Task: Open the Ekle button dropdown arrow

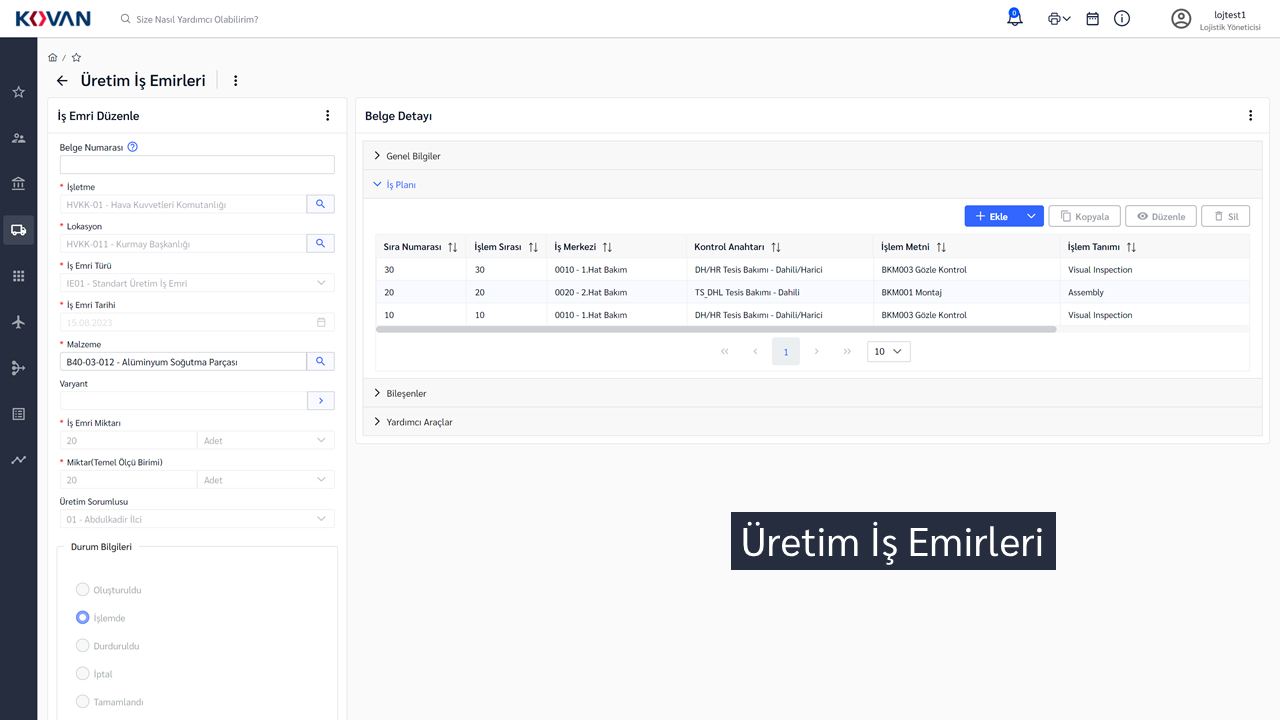Action: coord(1031,216)
